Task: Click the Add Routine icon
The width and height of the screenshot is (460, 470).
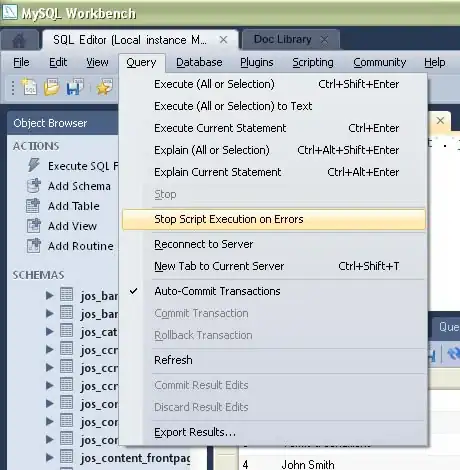Action: [34, 246]
